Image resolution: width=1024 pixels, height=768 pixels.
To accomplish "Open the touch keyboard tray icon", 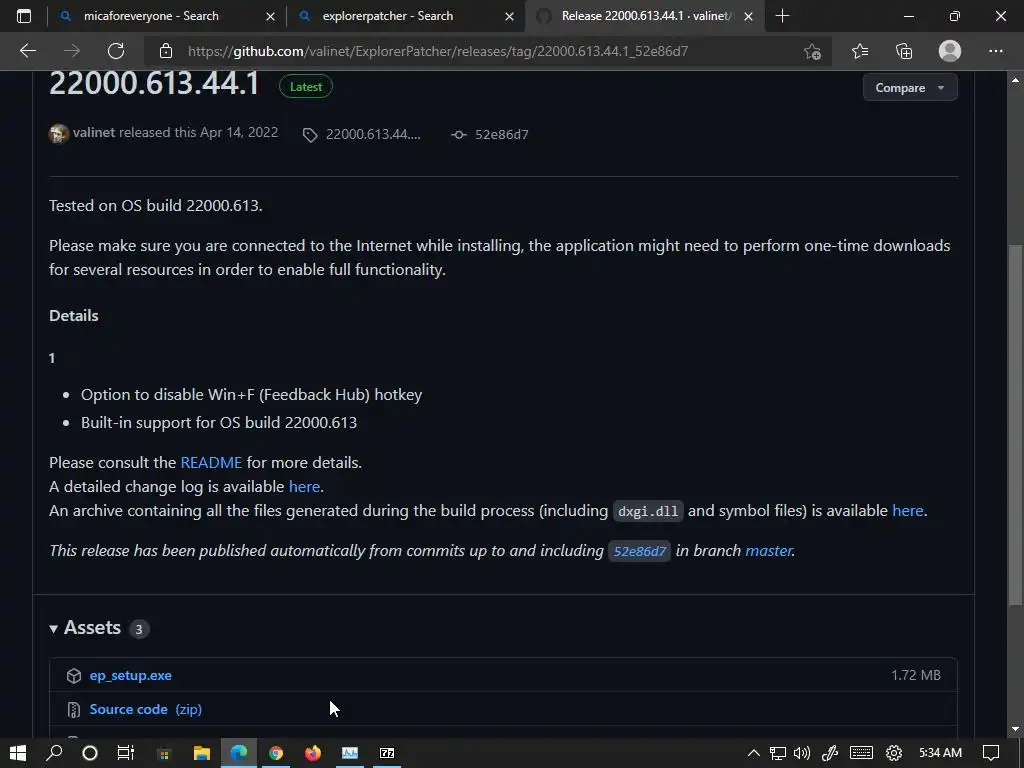I will coord(861,753).
